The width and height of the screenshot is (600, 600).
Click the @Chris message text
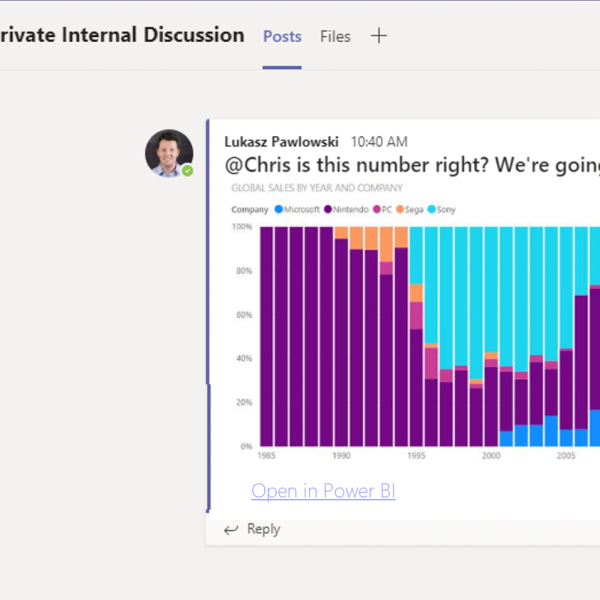click(412, 165)
